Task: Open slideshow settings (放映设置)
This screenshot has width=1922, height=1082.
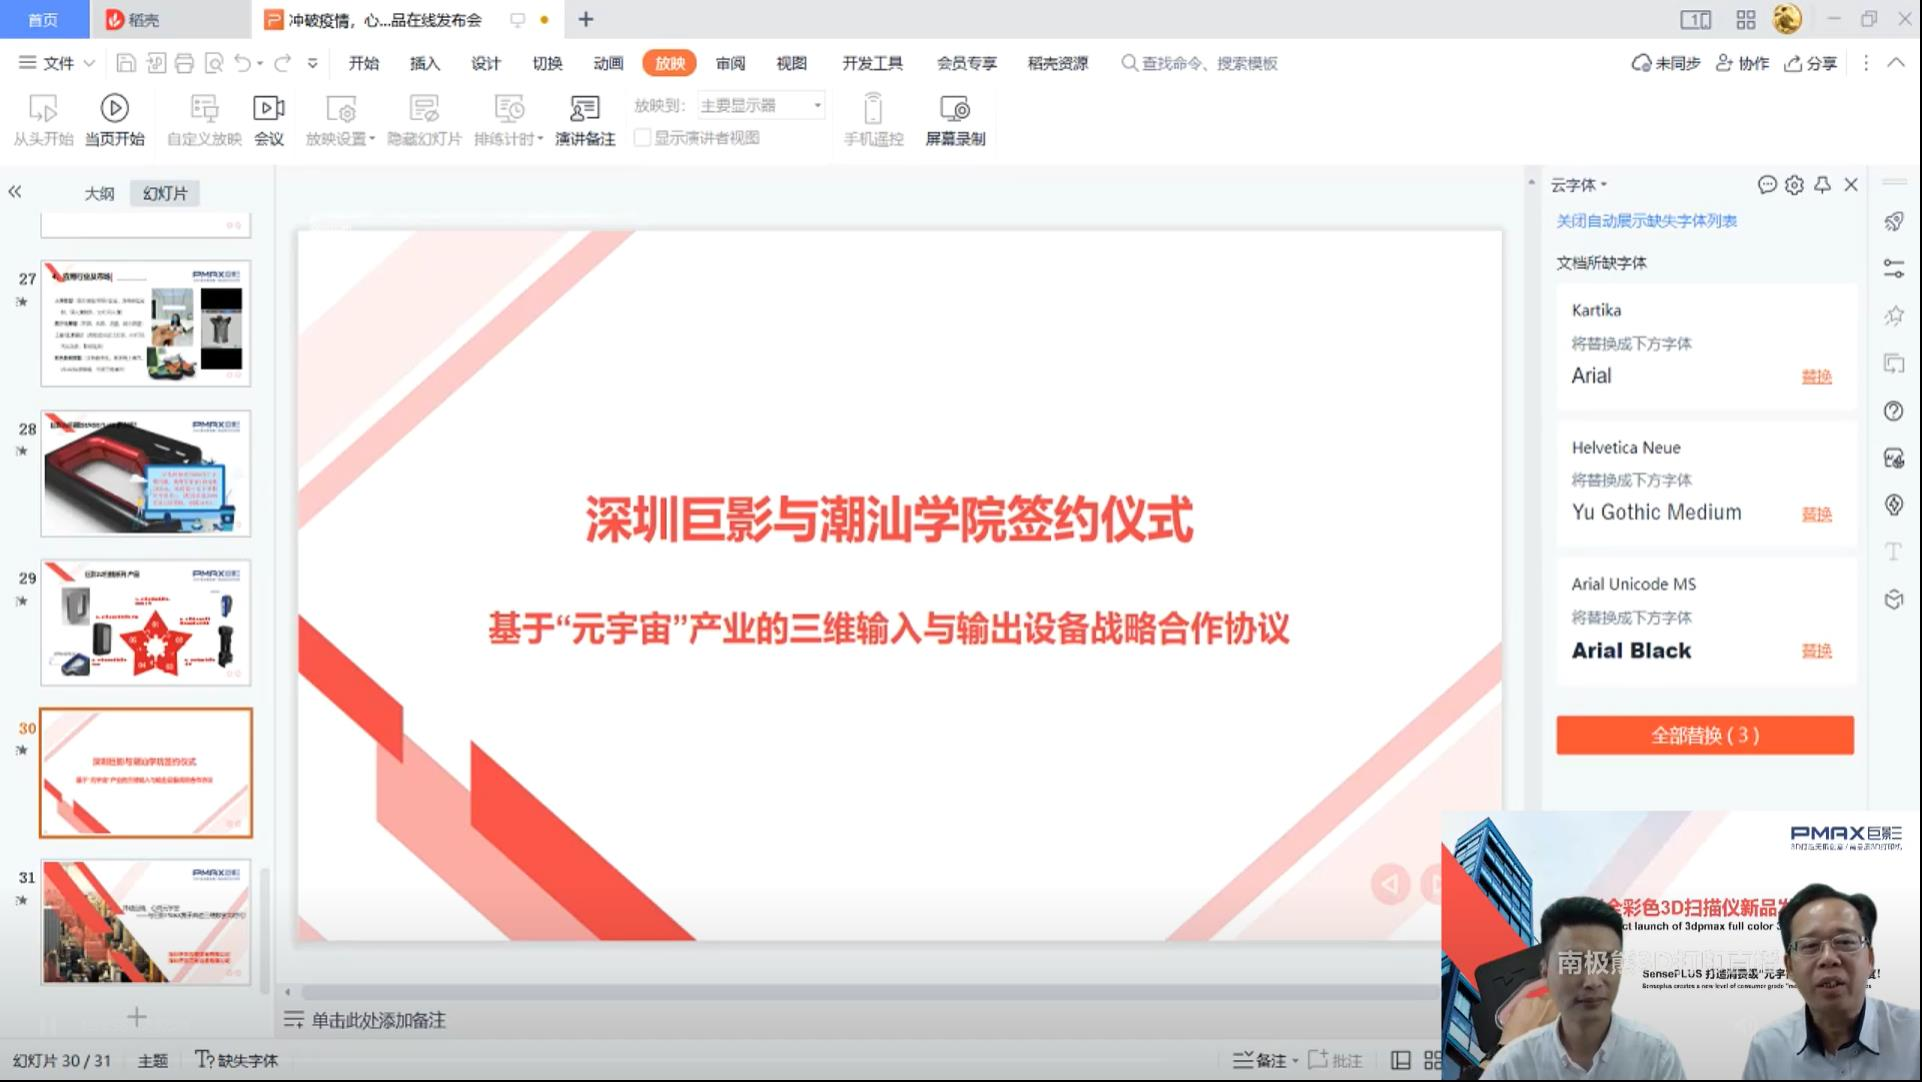Action: point(340,120)
